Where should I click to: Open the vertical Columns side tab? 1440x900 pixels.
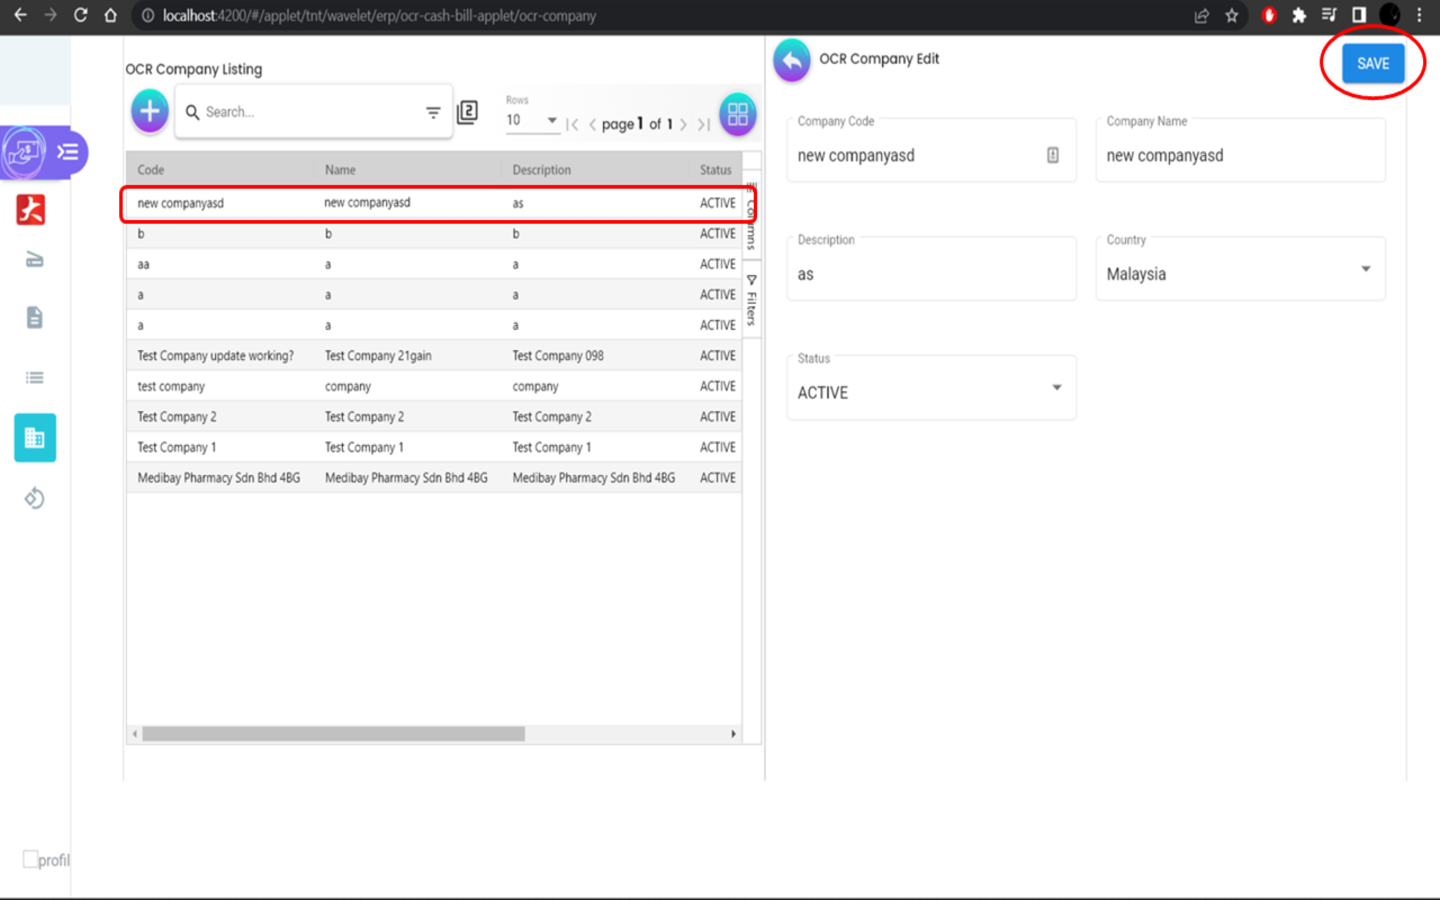point(751,216)
